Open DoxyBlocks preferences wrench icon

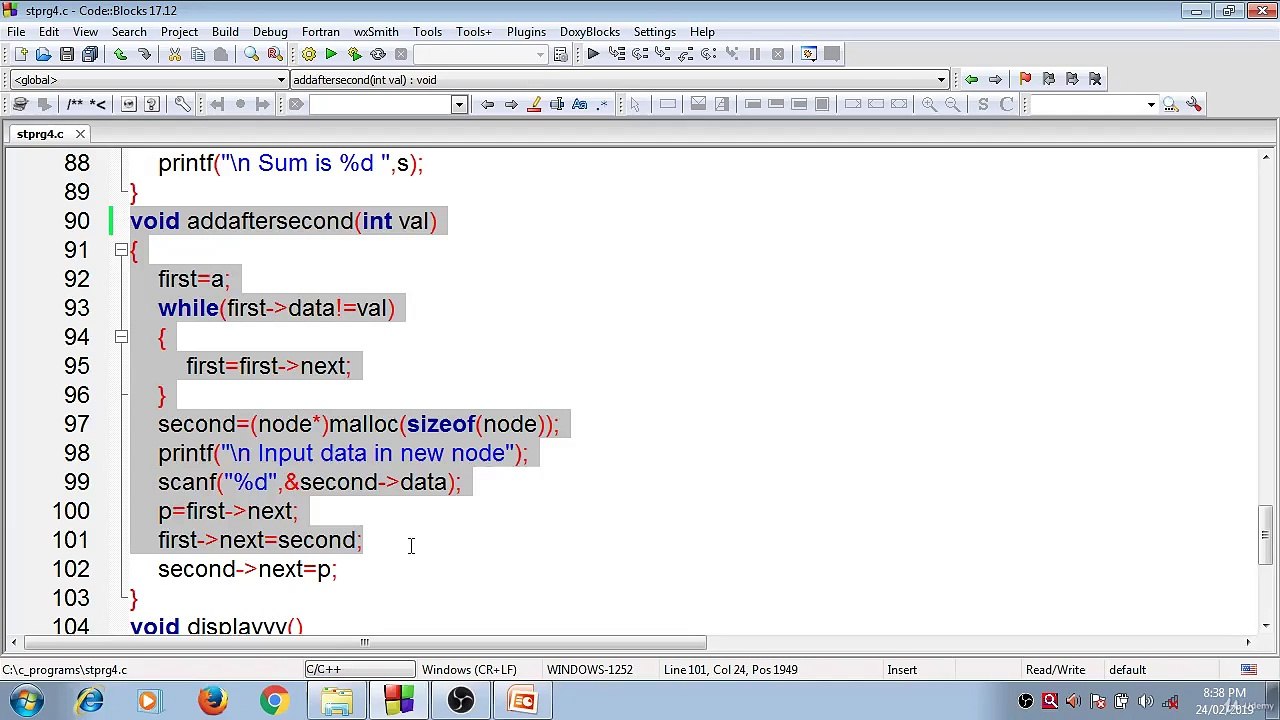(x=182, y=104)
